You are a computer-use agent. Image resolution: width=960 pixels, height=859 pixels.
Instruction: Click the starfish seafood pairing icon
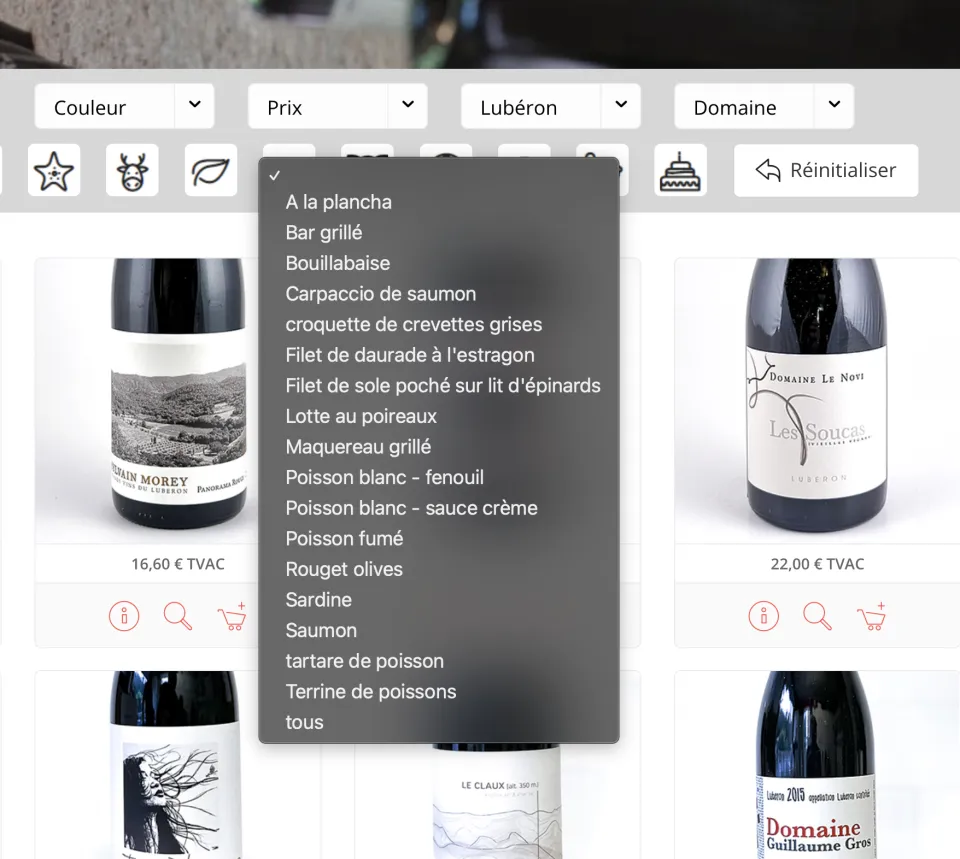click(x=54, y=170)
